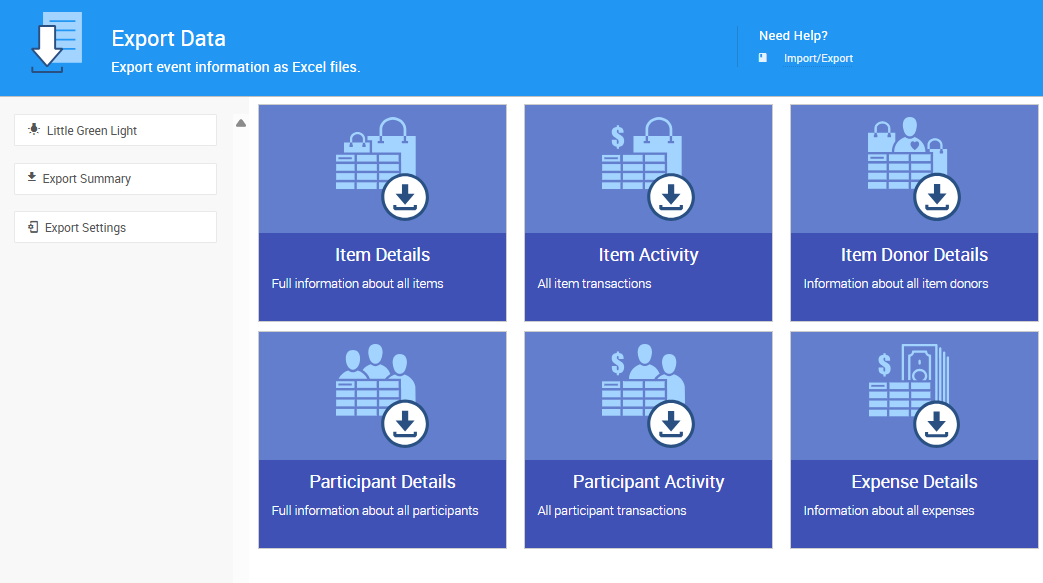
Task: Click the Export Settings icon
Action: pos(33,227)
